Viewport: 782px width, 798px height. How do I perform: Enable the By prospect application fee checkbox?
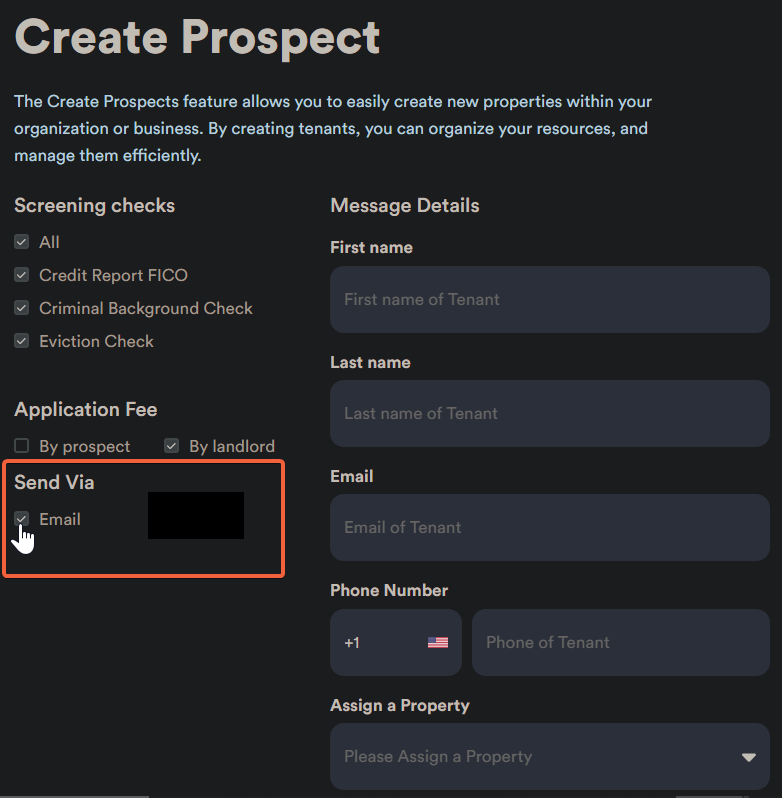pos(22,446)
